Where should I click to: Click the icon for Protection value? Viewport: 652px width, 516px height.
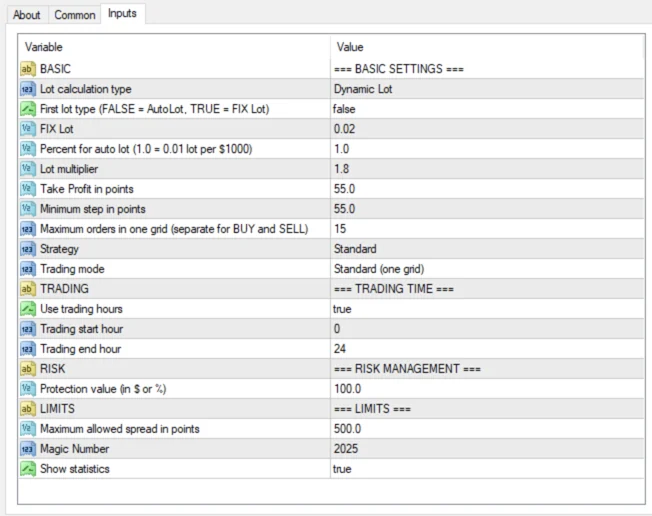point(27,389)
